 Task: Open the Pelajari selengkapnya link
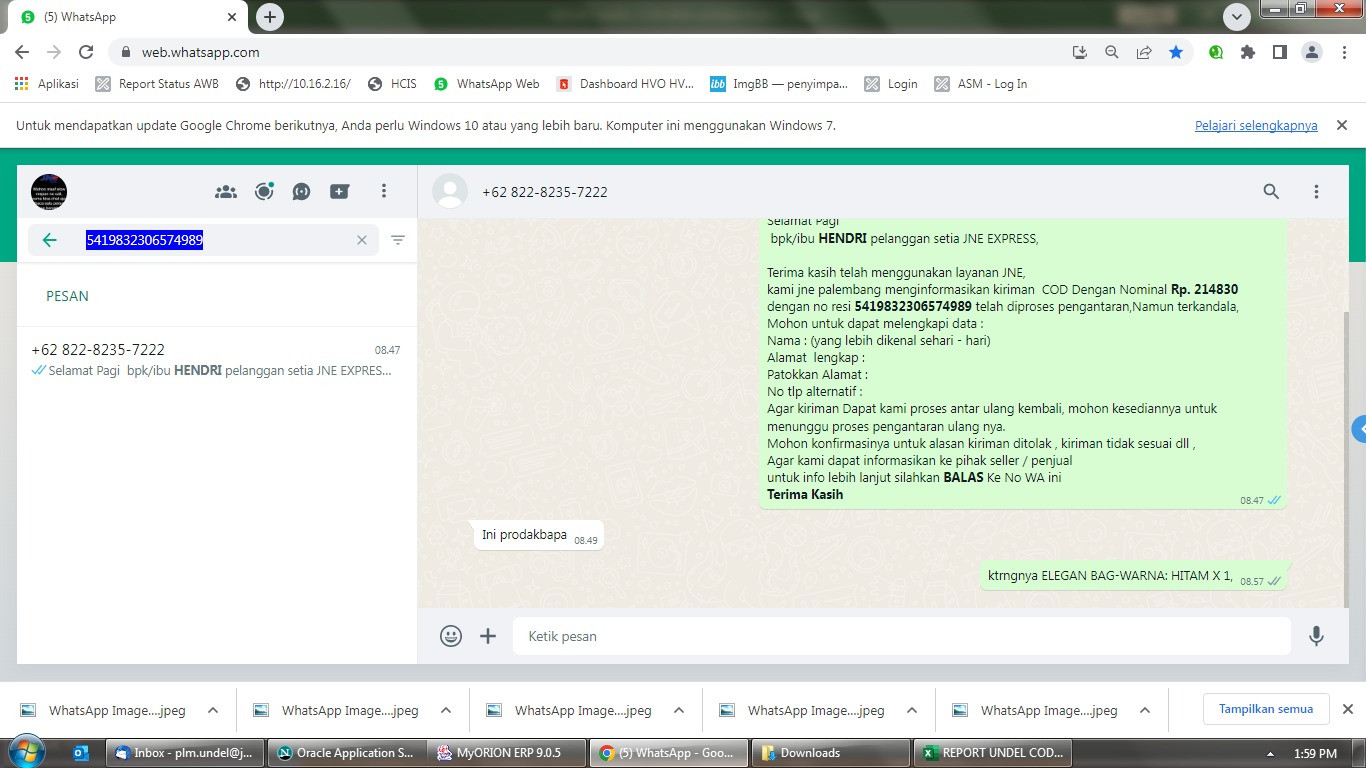coord(1256,125)
